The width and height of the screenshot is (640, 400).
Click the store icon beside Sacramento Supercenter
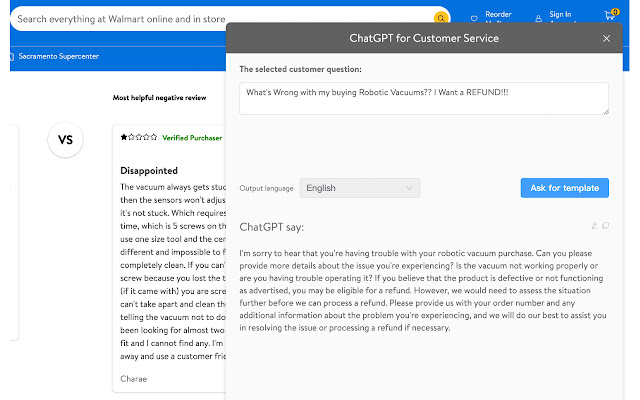click(11, 56)
